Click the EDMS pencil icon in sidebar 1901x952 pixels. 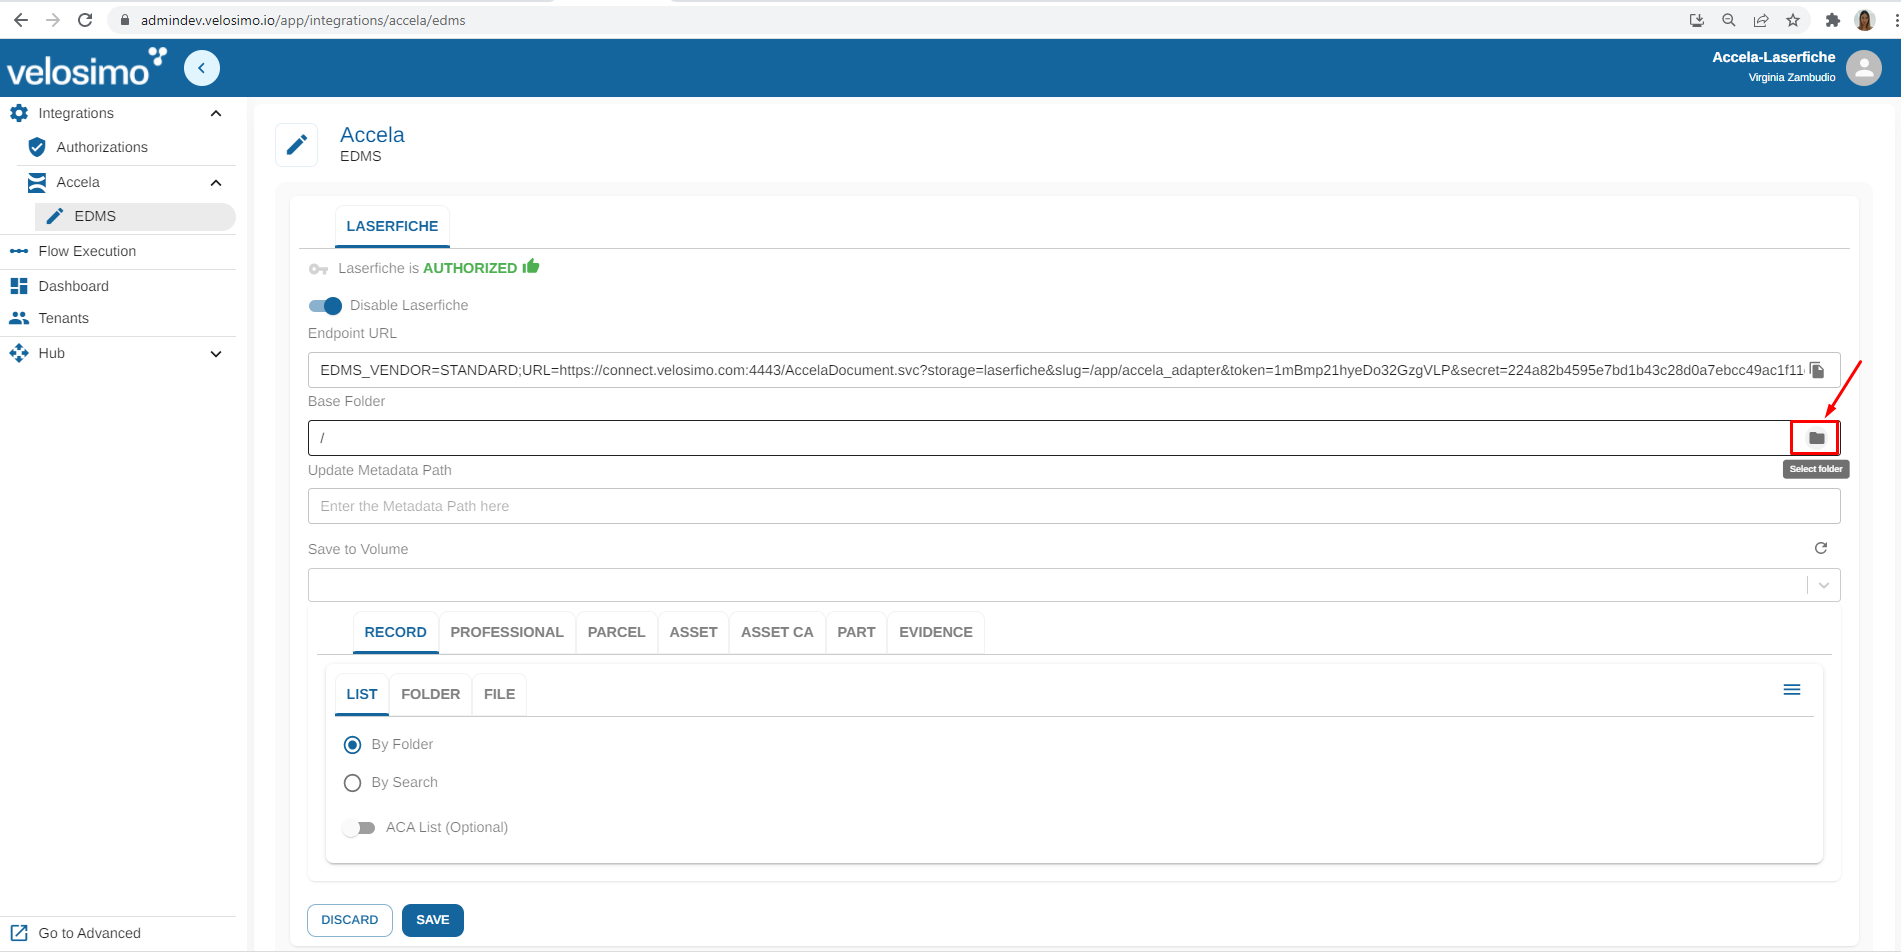tap(55, 216)
